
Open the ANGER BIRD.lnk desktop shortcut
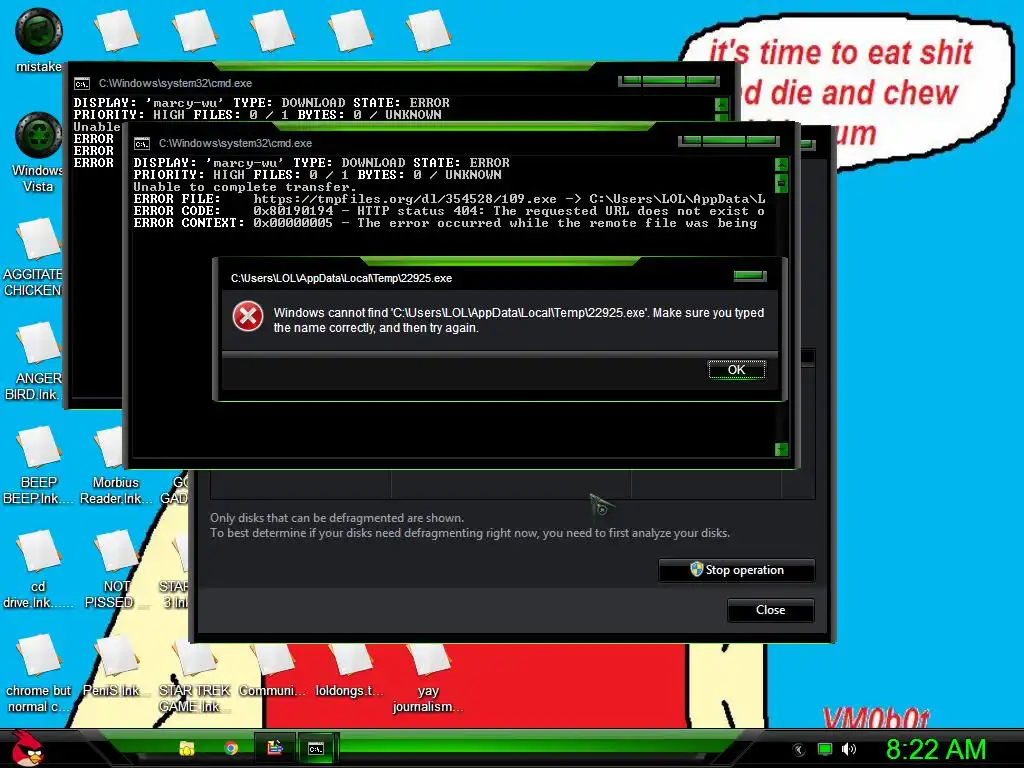pyautogui.click(x=35, y=361)
